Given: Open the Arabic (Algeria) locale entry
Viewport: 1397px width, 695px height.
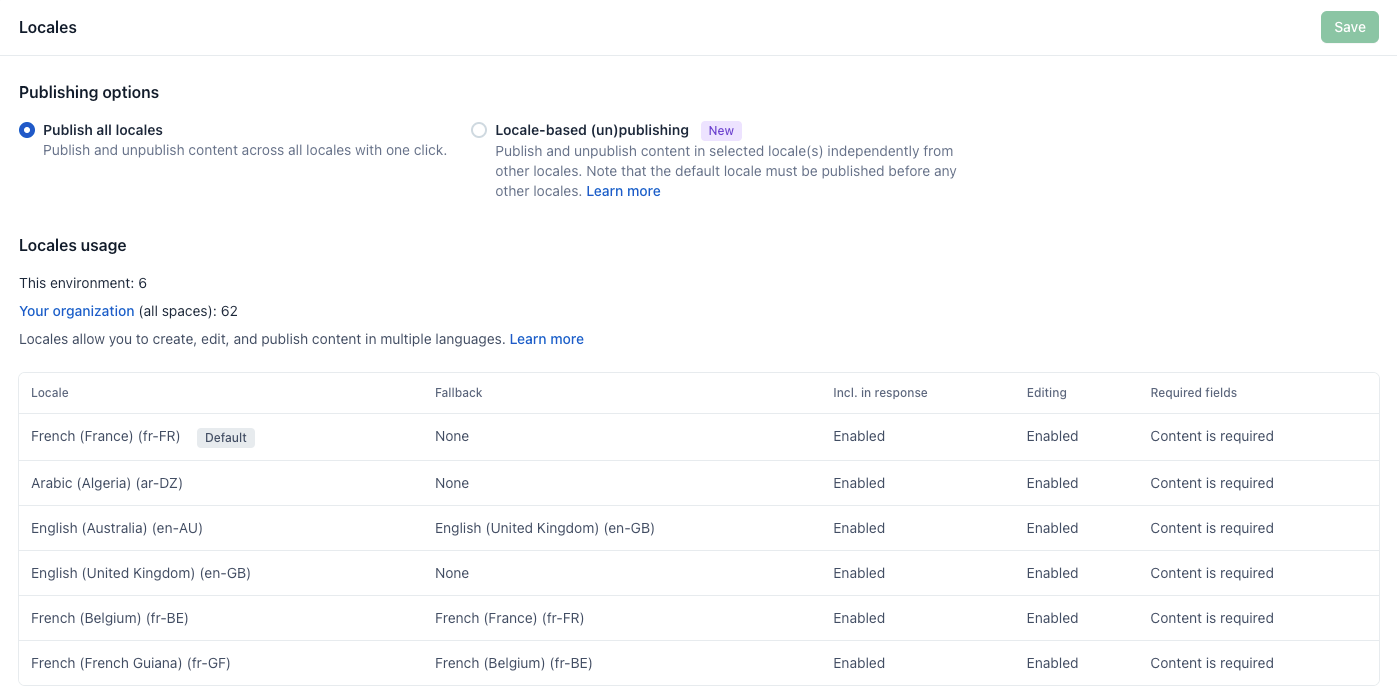Looking at the screenshot, I should (106, 483).
